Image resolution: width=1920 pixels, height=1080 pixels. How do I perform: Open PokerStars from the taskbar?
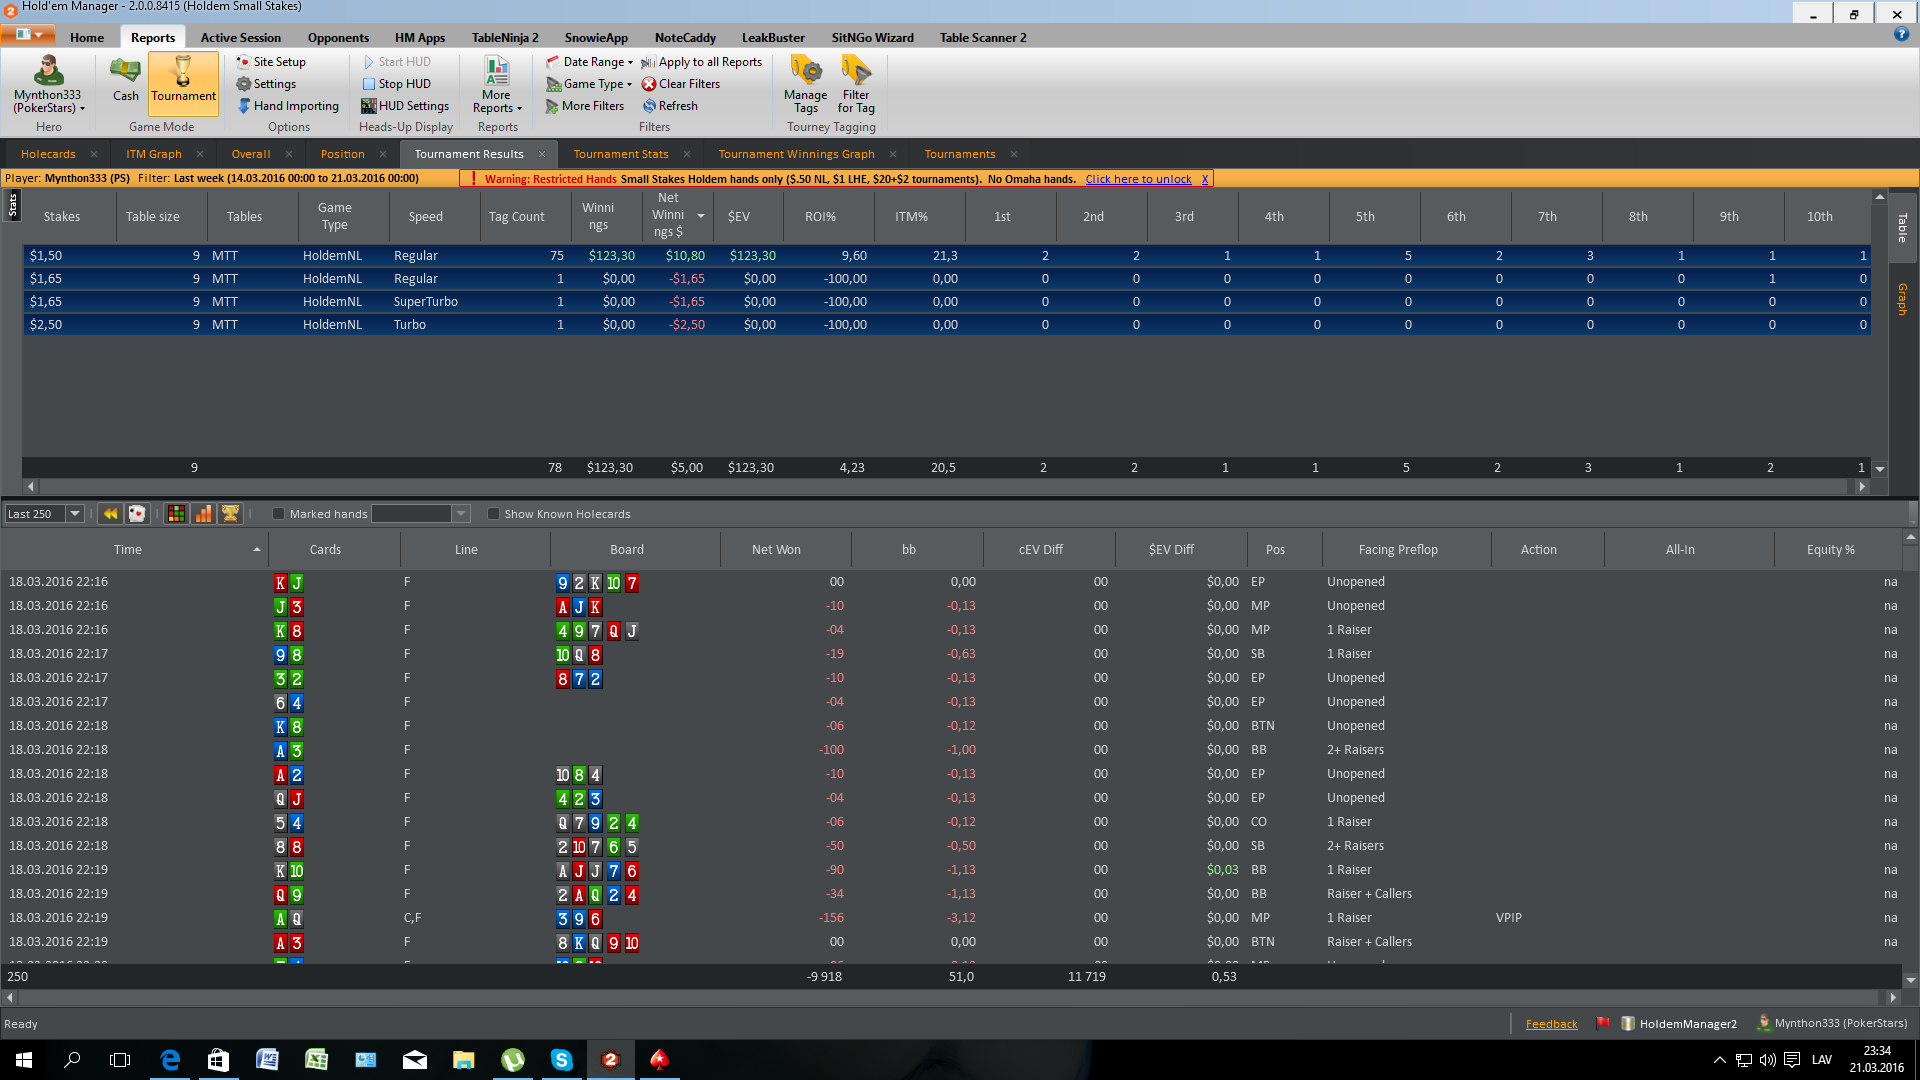659,1060
